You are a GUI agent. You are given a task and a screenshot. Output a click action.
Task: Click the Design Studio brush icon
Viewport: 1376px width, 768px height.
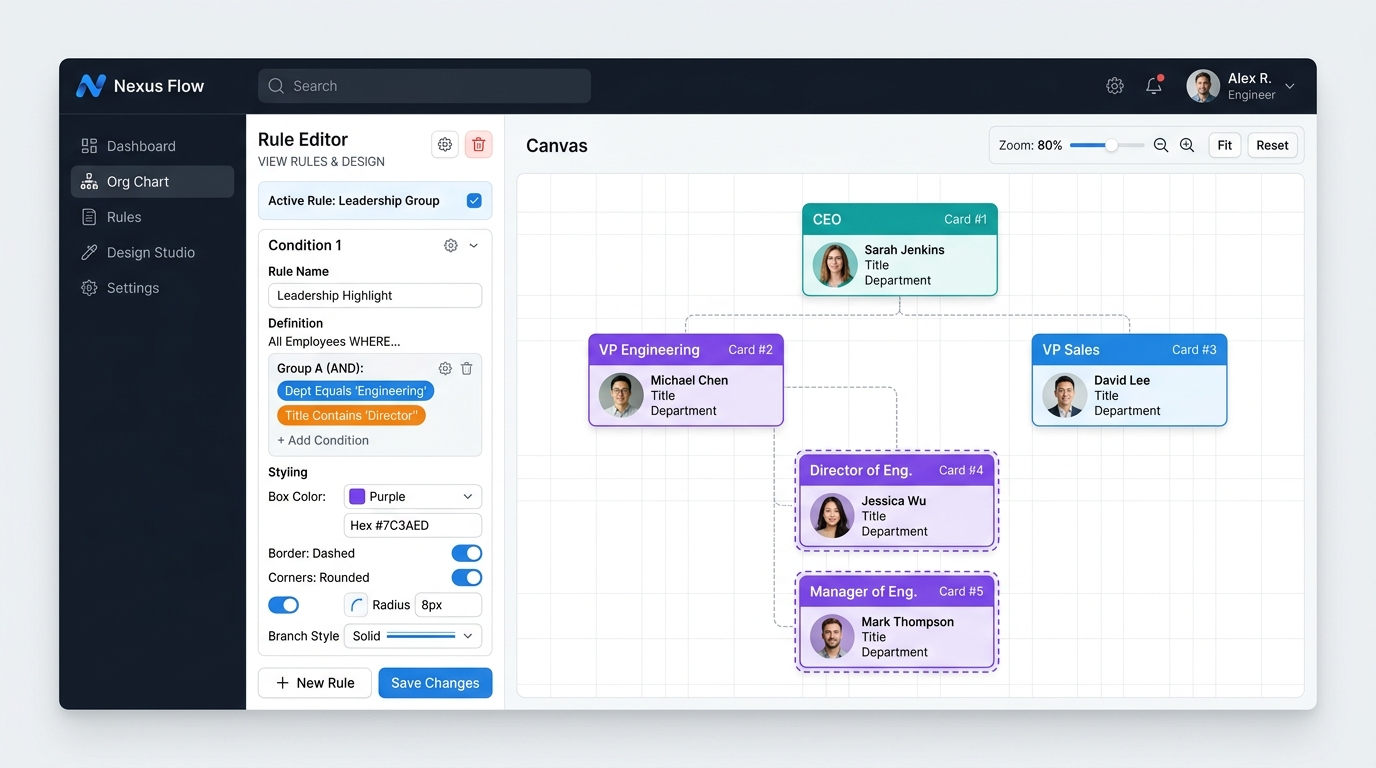coord(90,252)
